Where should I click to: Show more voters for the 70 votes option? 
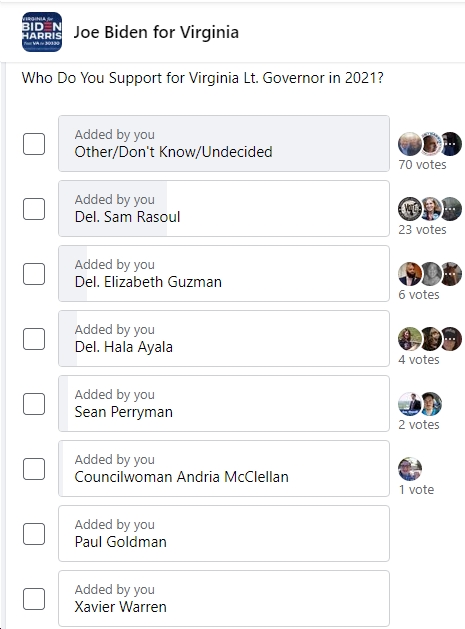tap(451, 144)
